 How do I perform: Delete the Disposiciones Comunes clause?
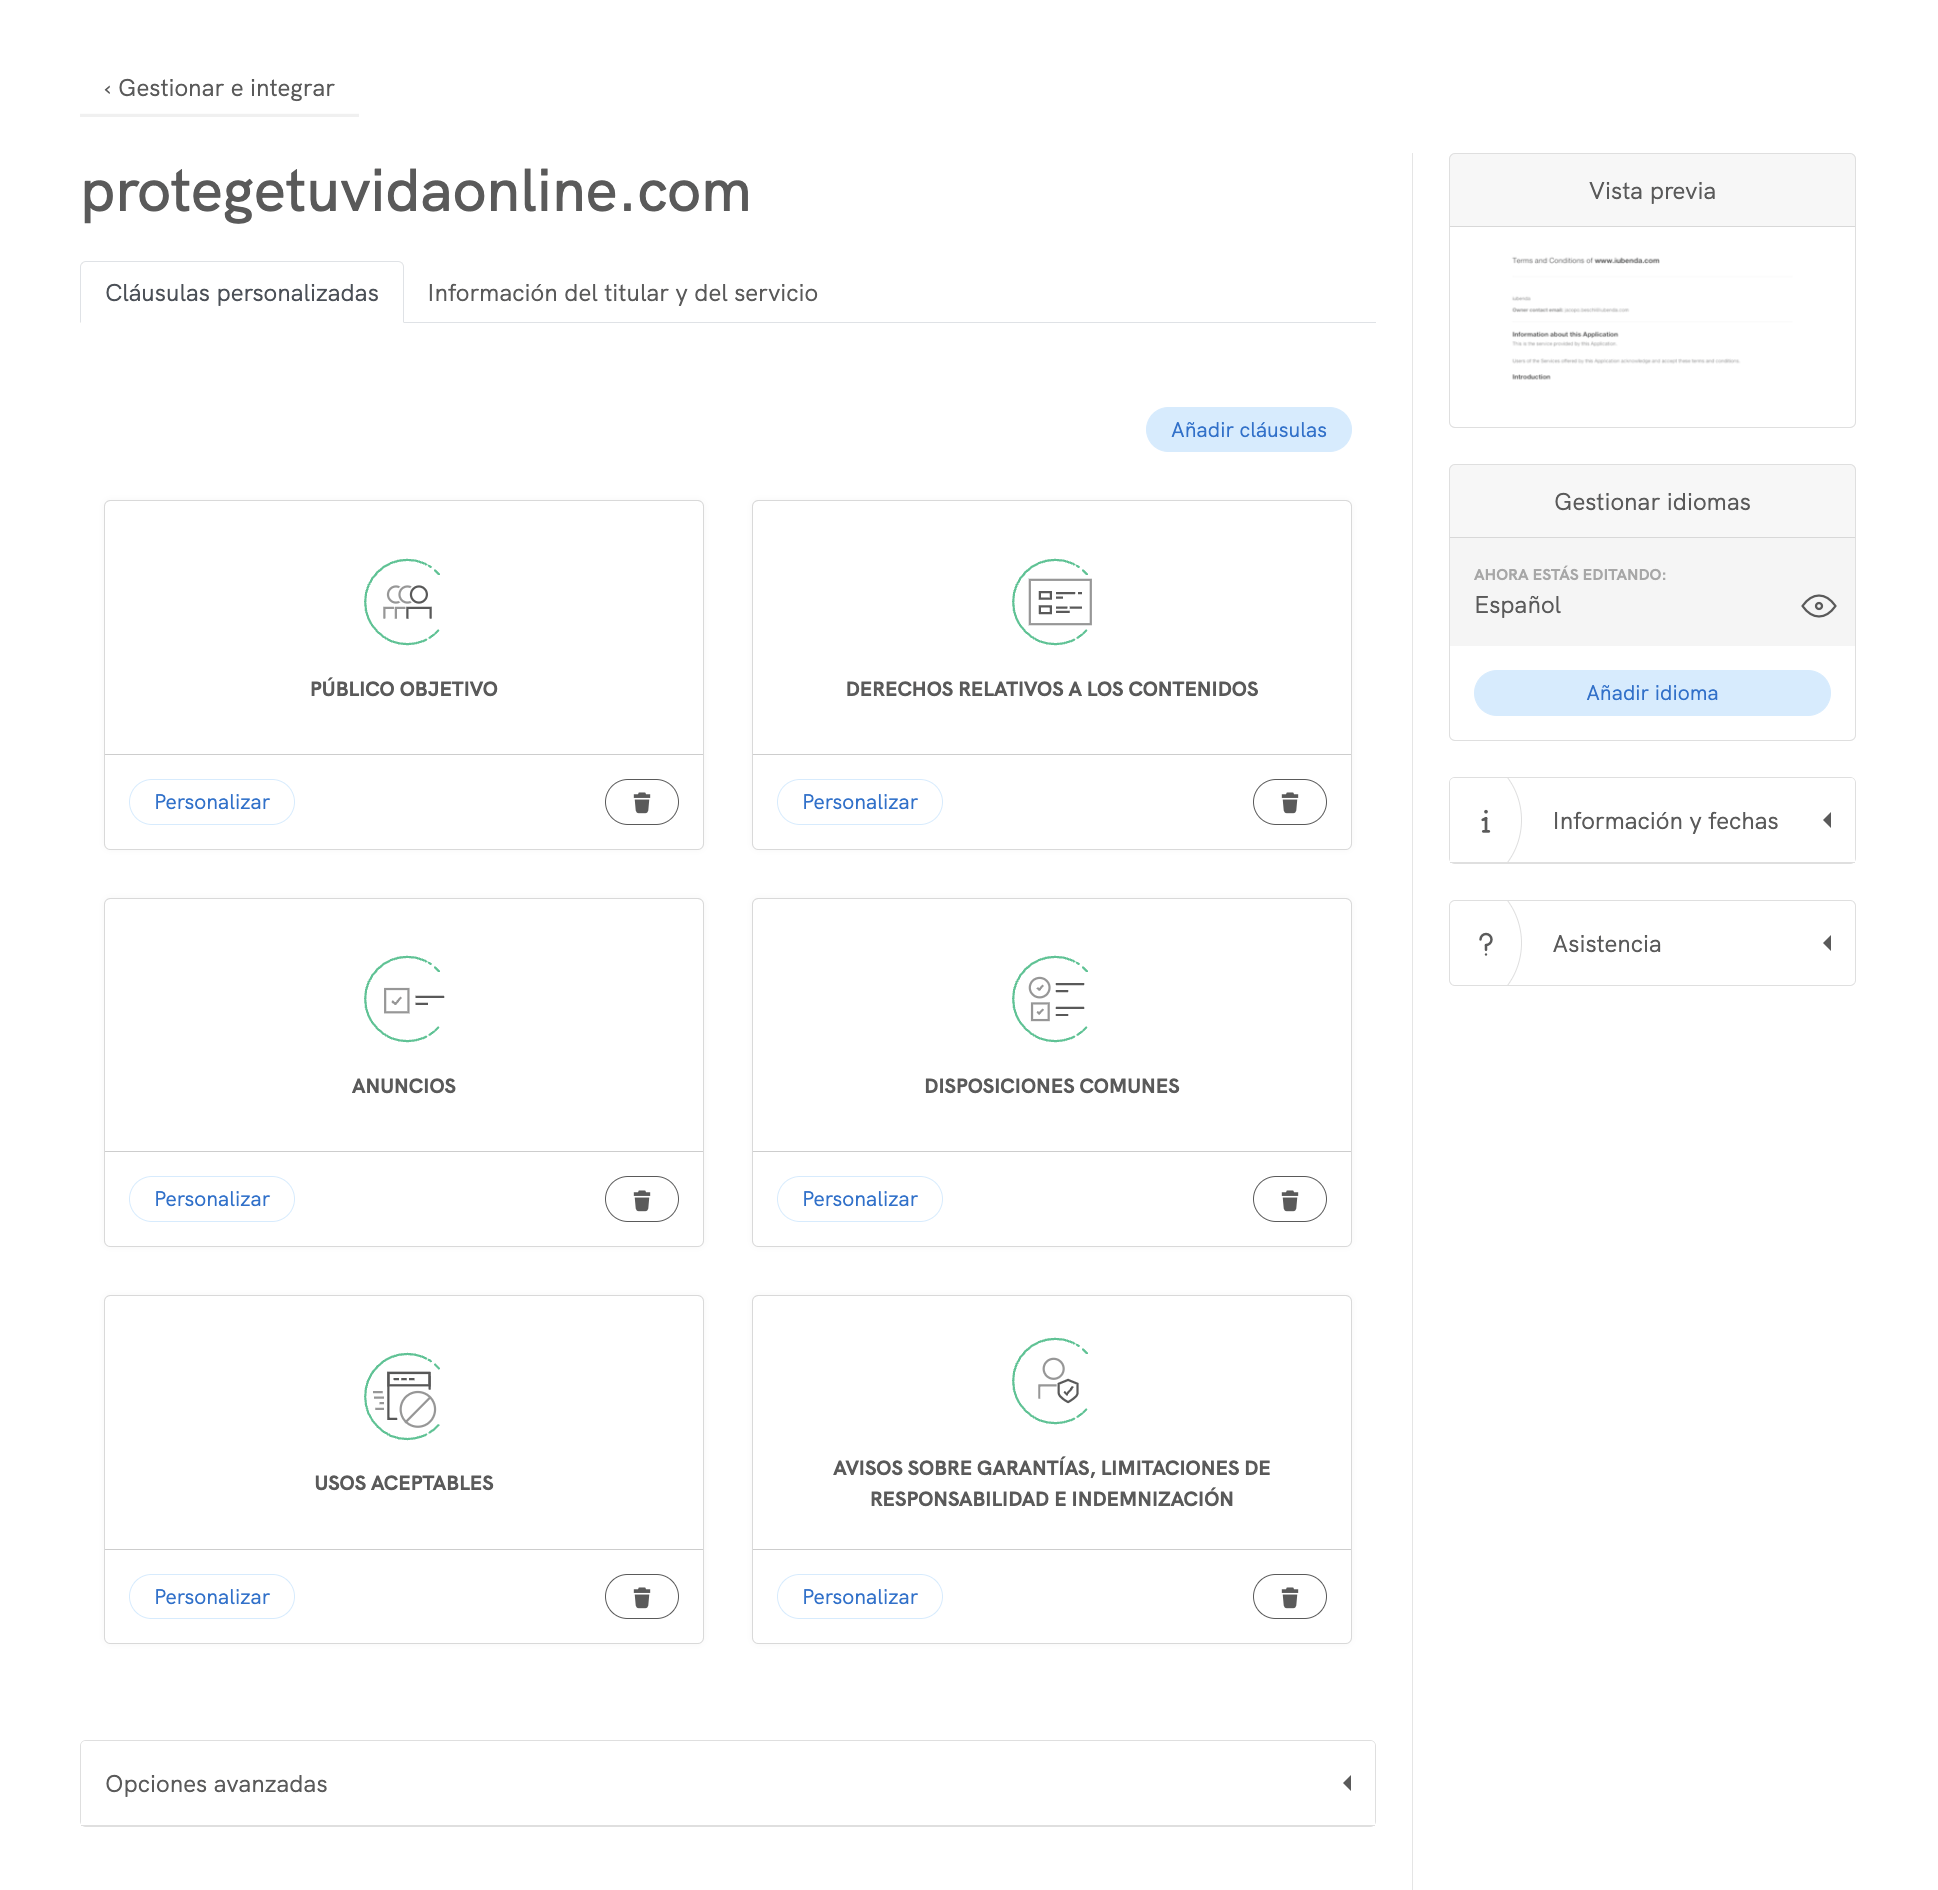coord(1289,1199)
